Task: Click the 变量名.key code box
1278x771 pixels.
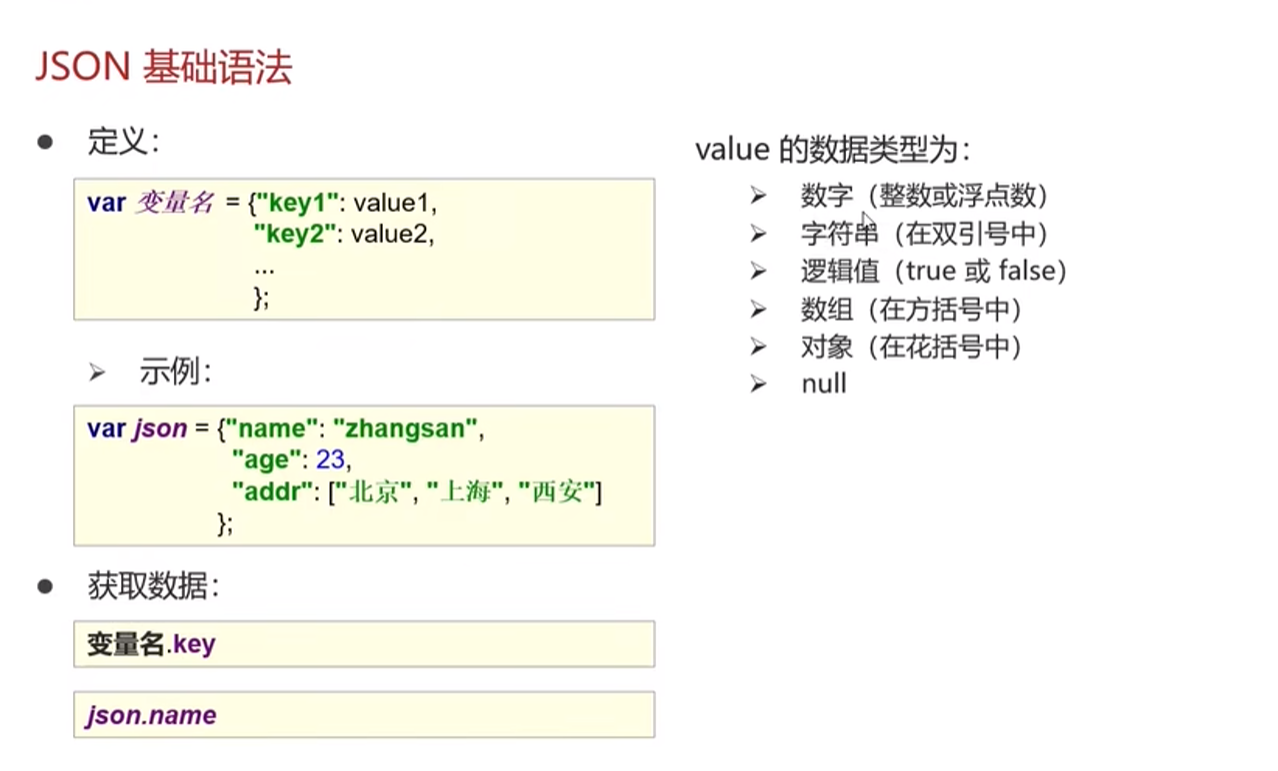Action: click(x=364, y=644)
